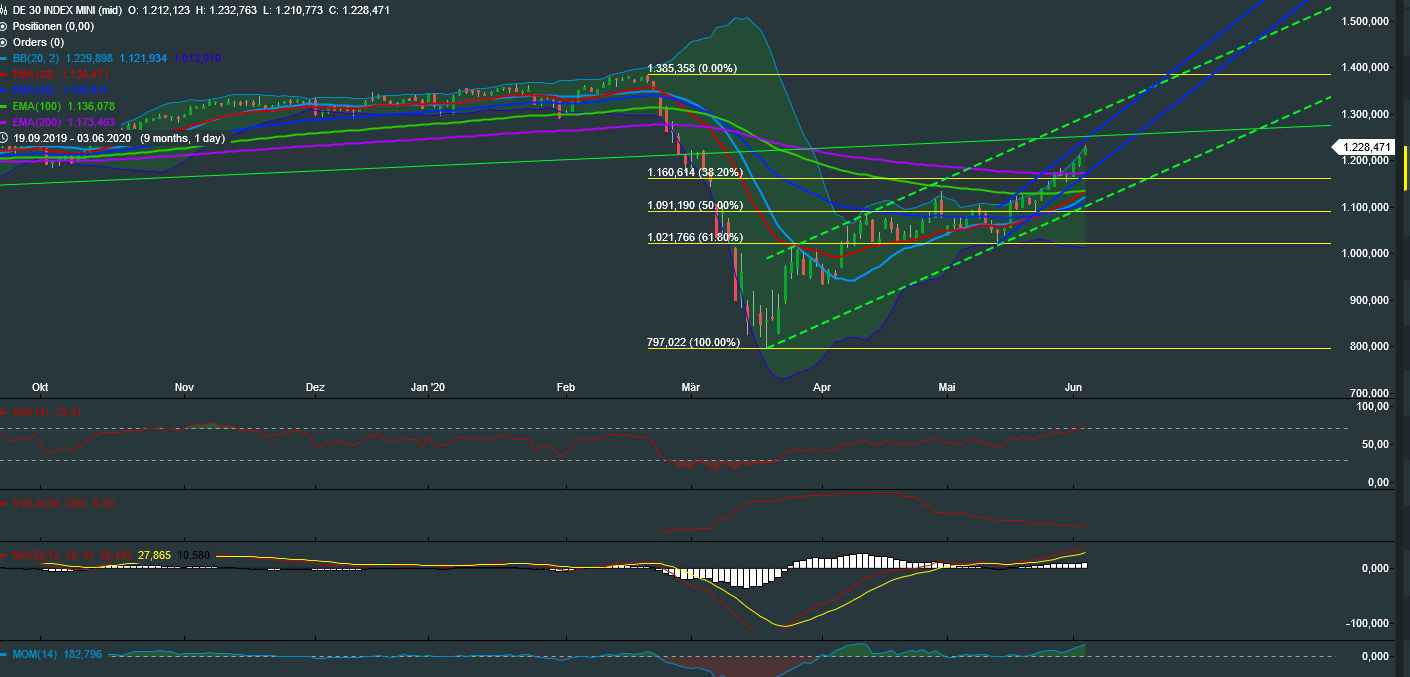Click the Jan '20 label on time axis

[x=427, y=386]
